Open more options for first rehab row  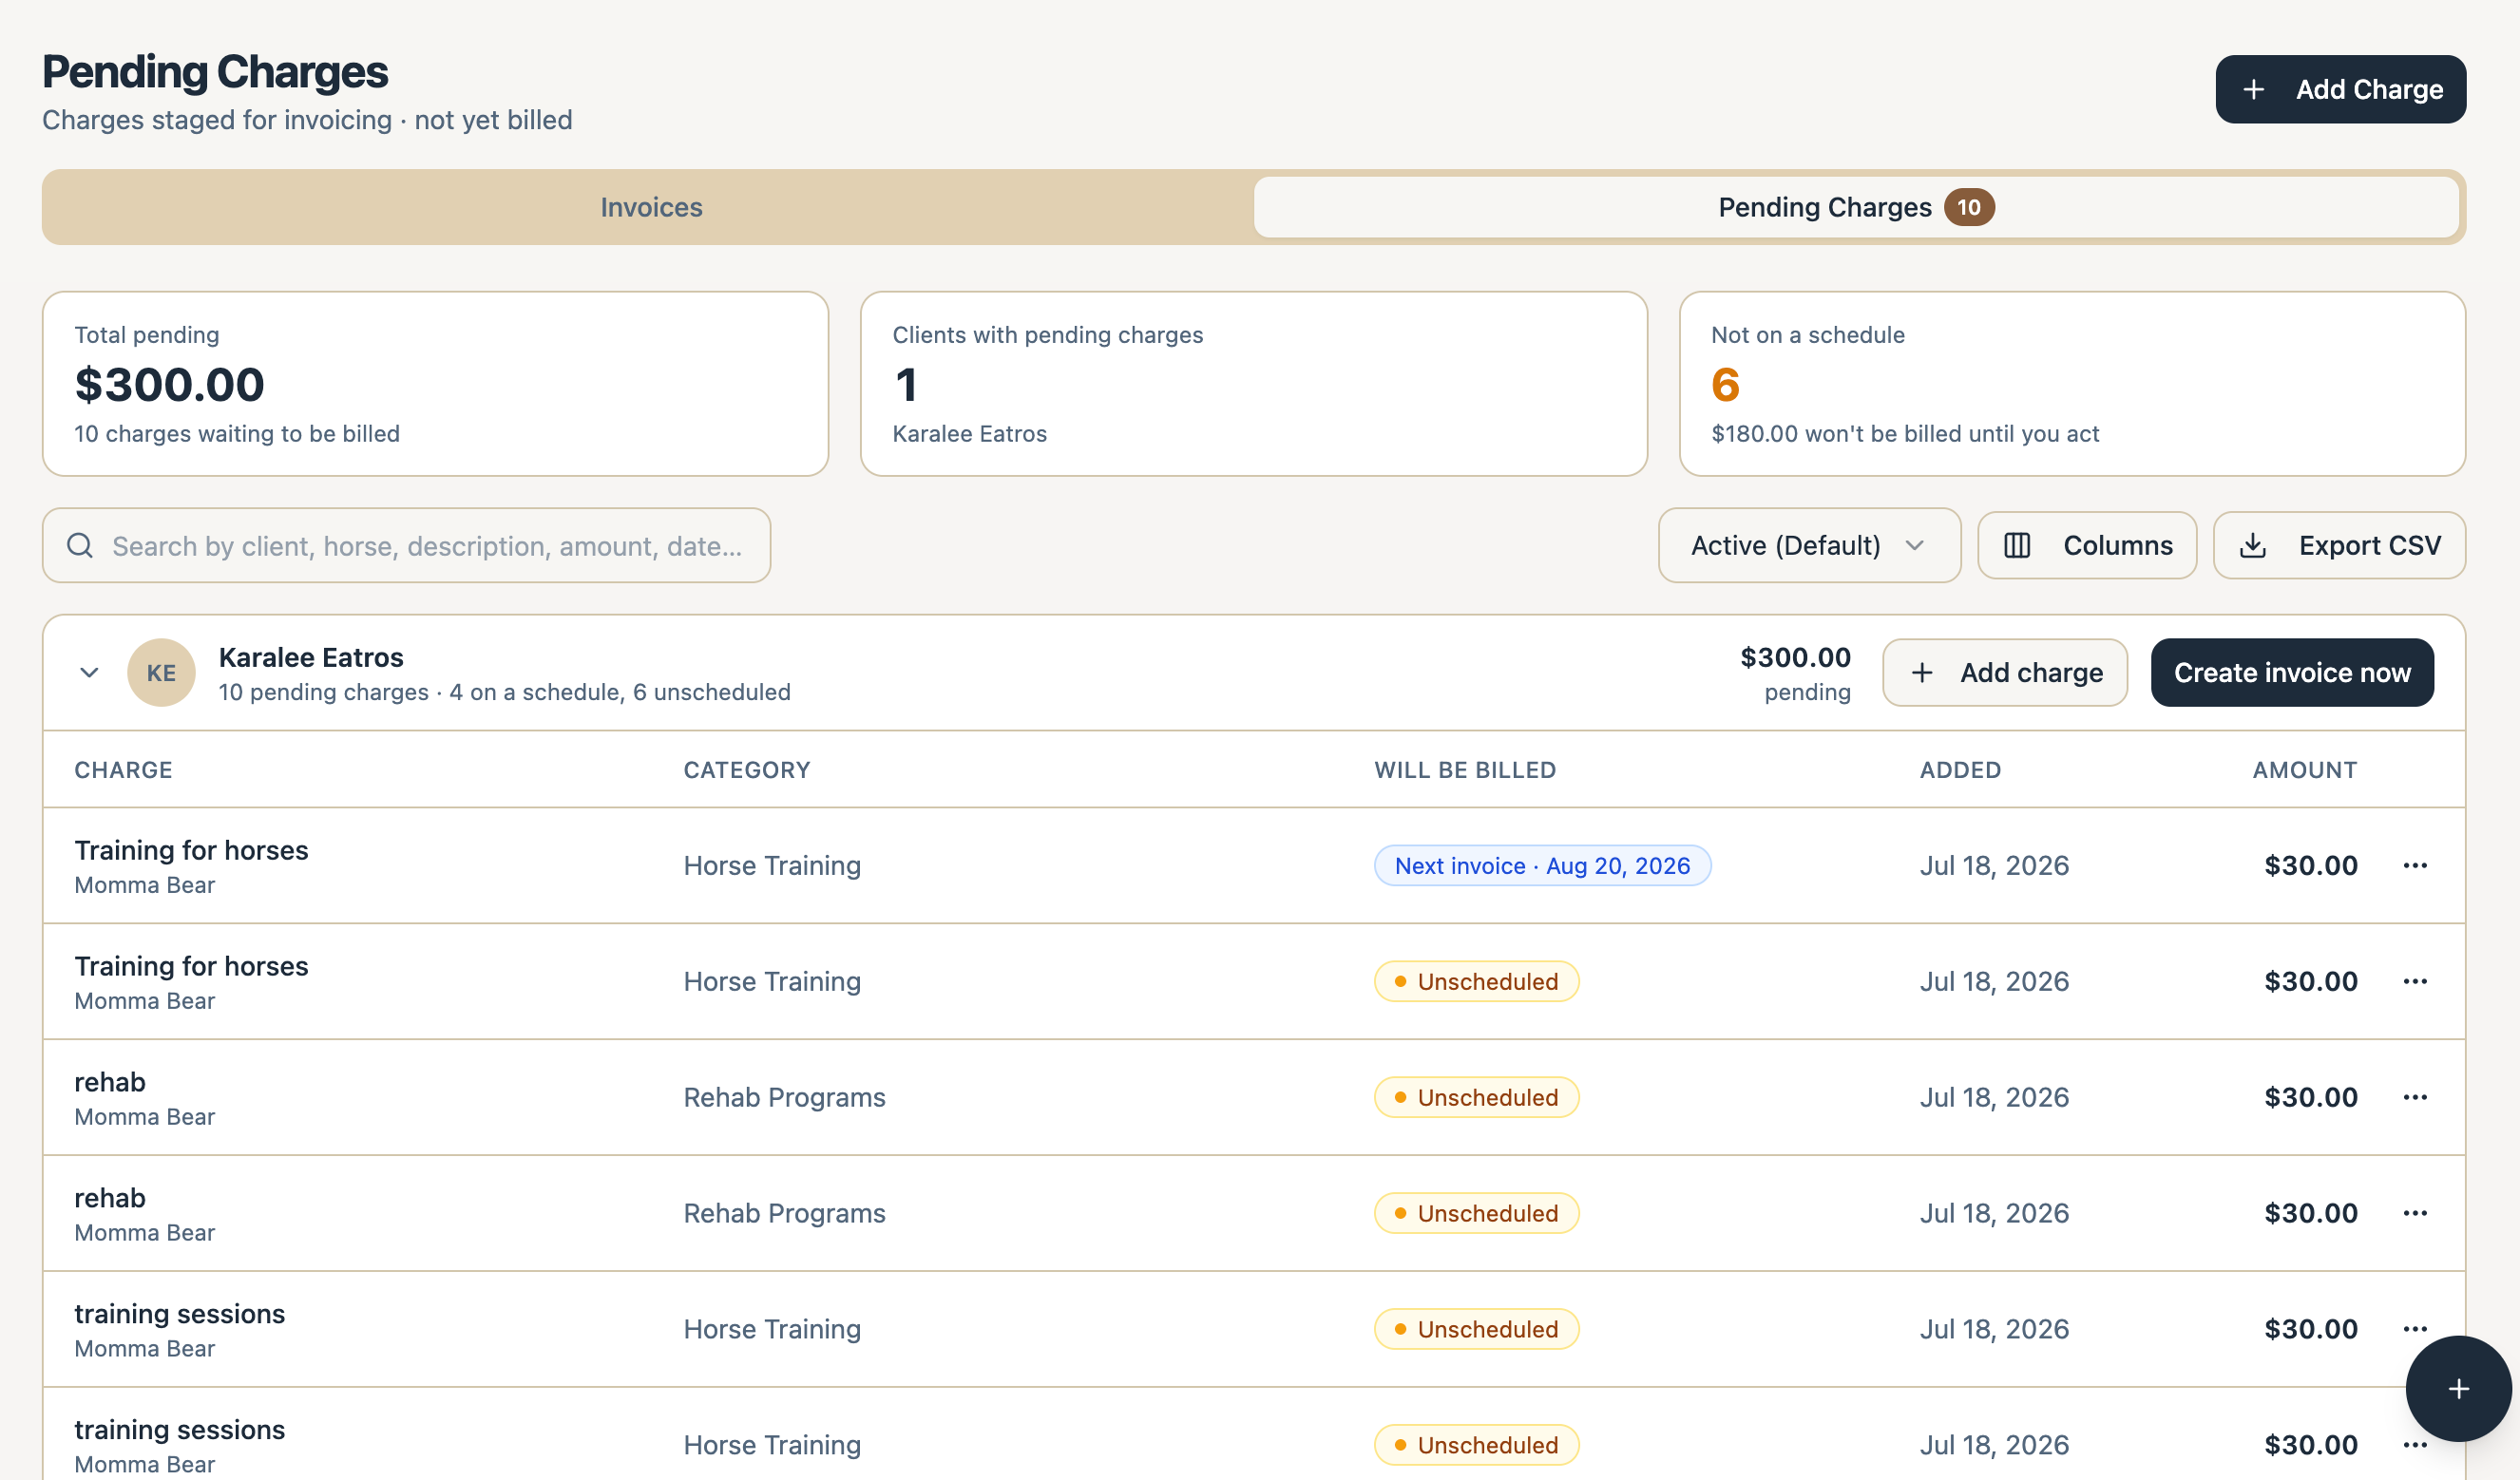[x=2415, y=1097]
